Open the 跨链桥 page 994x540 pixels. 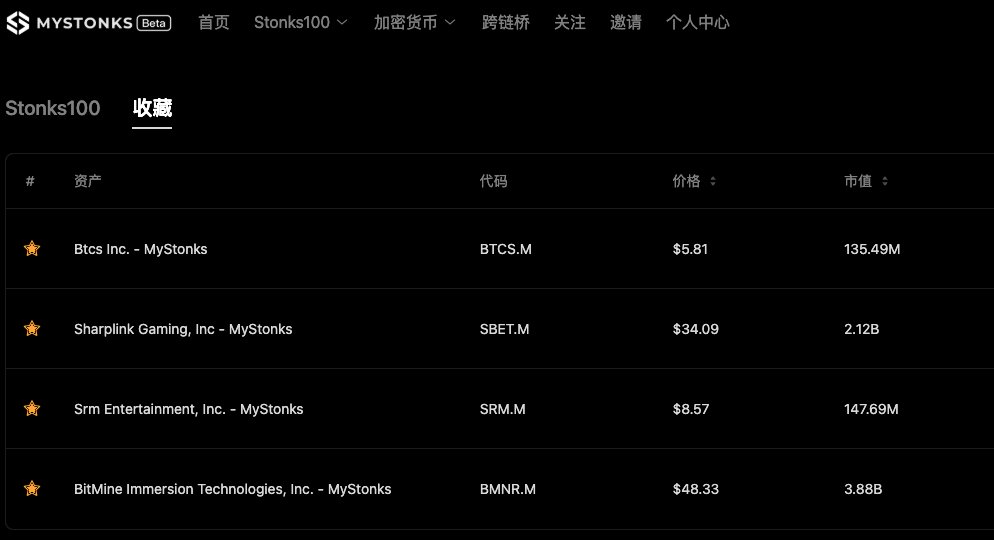pos(505,22)
